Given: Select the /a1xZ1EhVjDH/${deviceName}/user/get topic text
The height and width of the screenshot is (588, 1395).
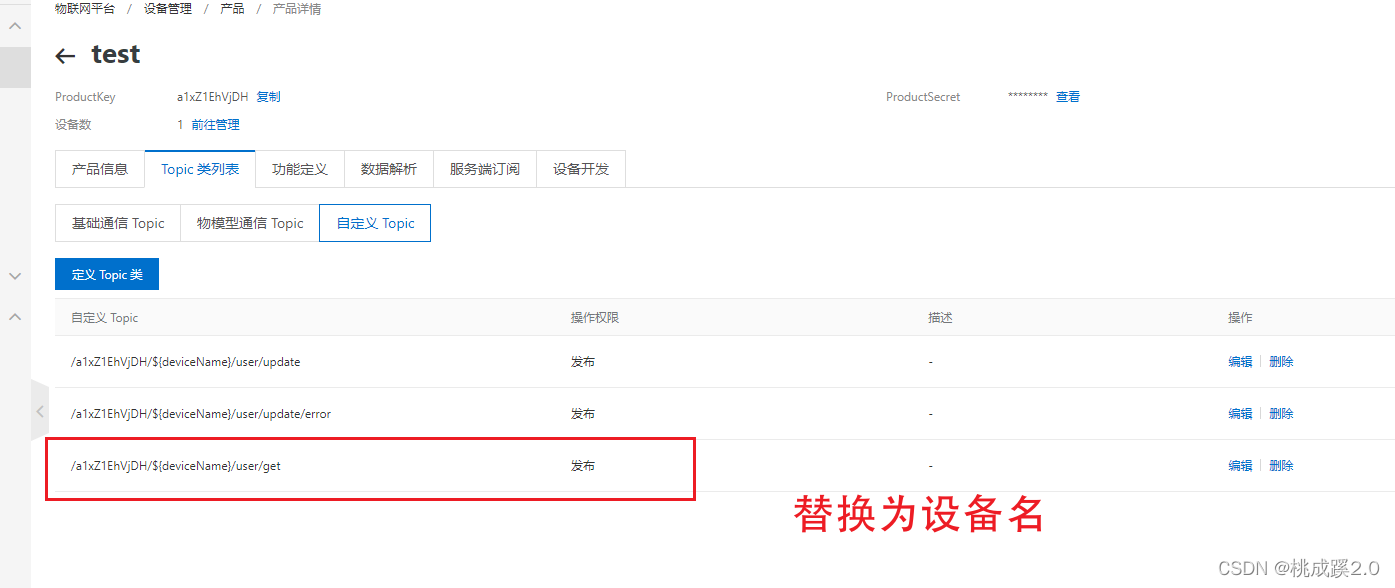Looking at the screenshot, I should (x=175, y=466).
